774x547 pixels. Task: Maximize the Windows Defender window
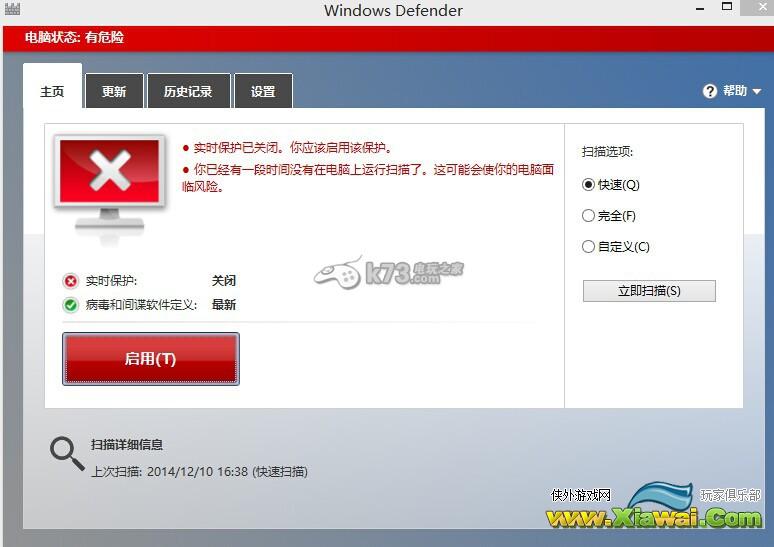tap(727, 6)
